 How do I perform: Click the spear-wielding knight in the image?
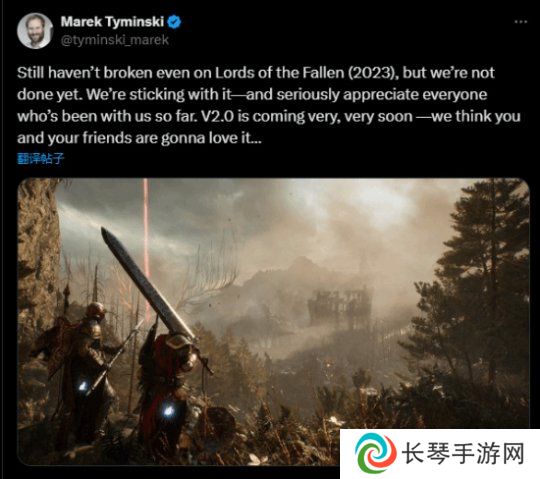[83, 362]
